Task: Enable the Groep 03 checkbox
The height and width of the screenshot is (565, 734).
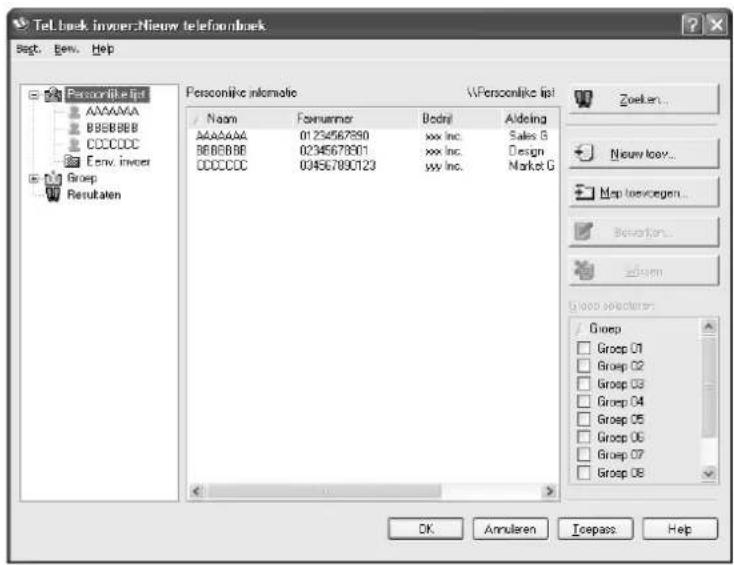Action: 584,384
